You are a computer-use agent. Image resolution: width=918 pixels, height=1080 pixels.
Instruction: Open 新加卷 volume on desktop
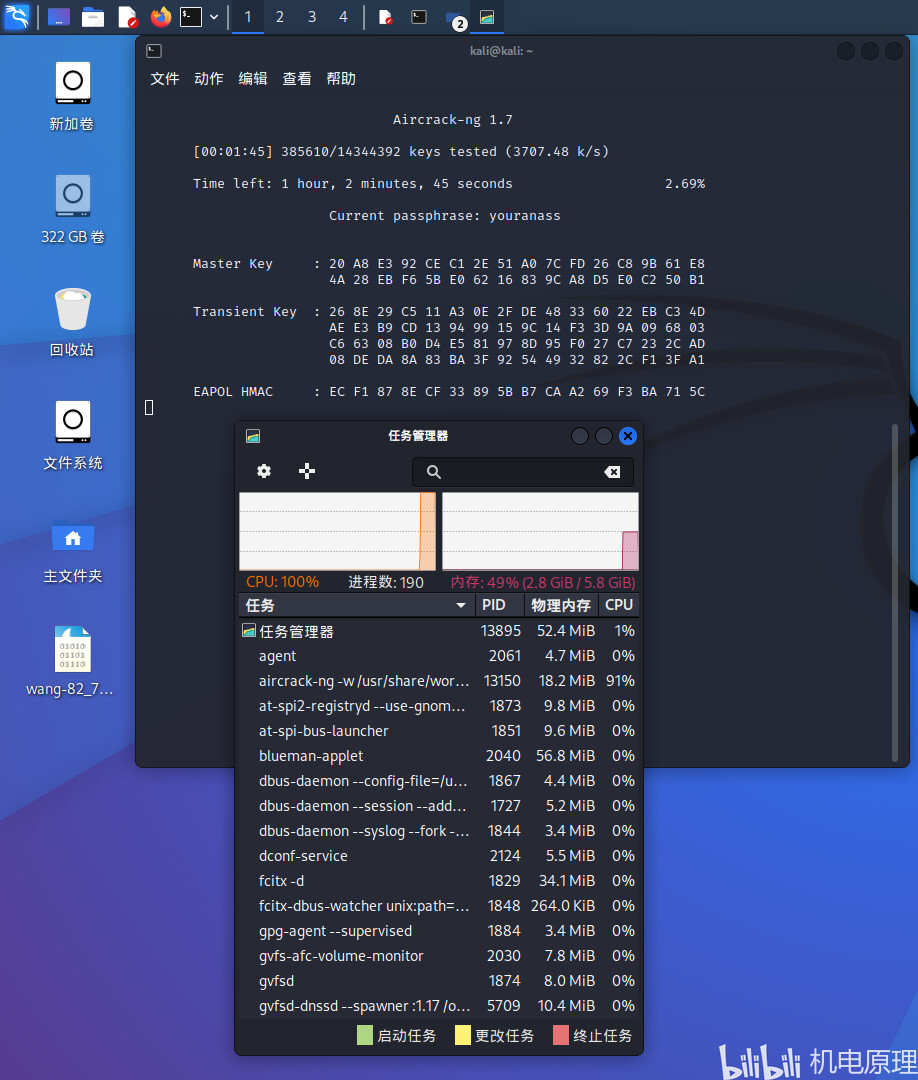click(72, 96)
